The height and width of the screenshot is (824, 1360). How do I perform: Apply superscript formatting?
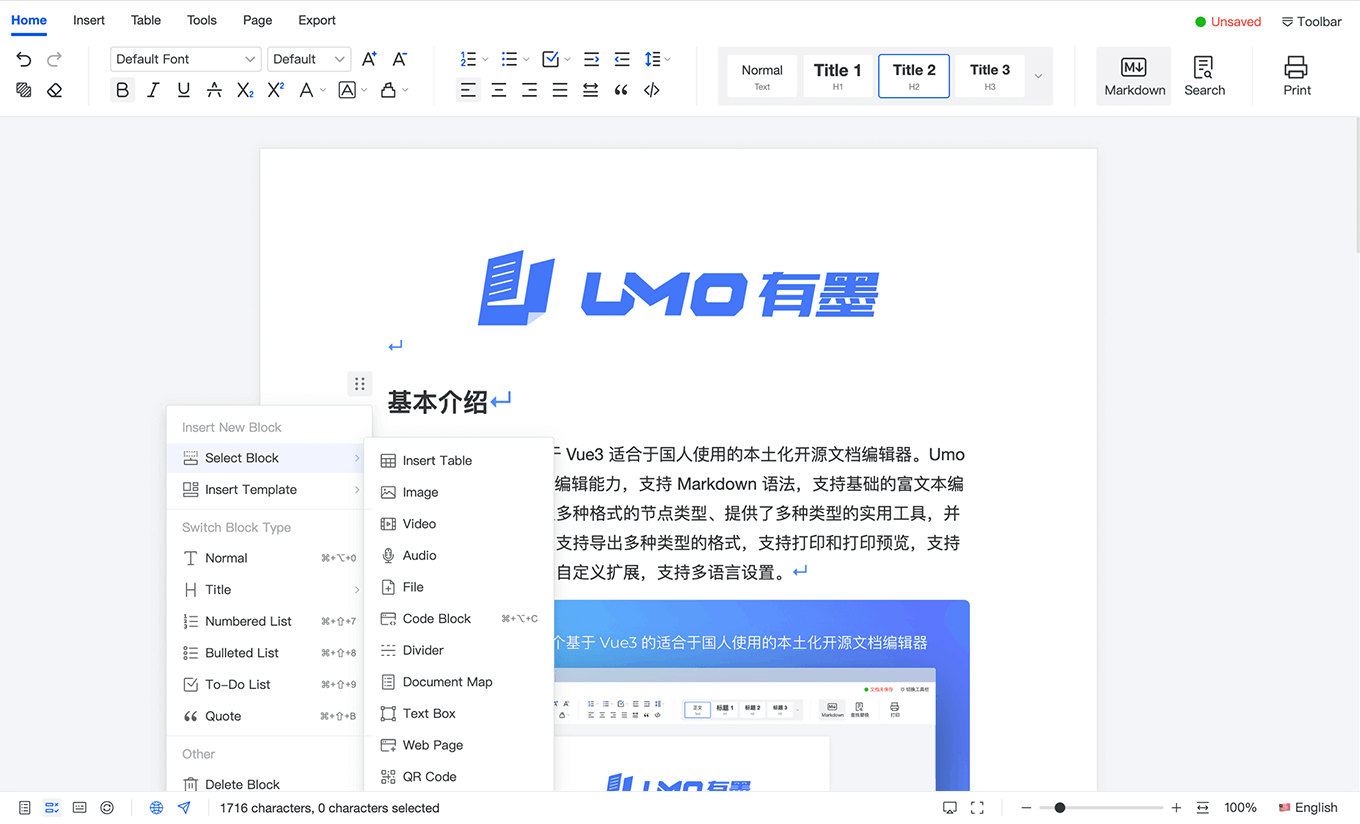(276, 90)
